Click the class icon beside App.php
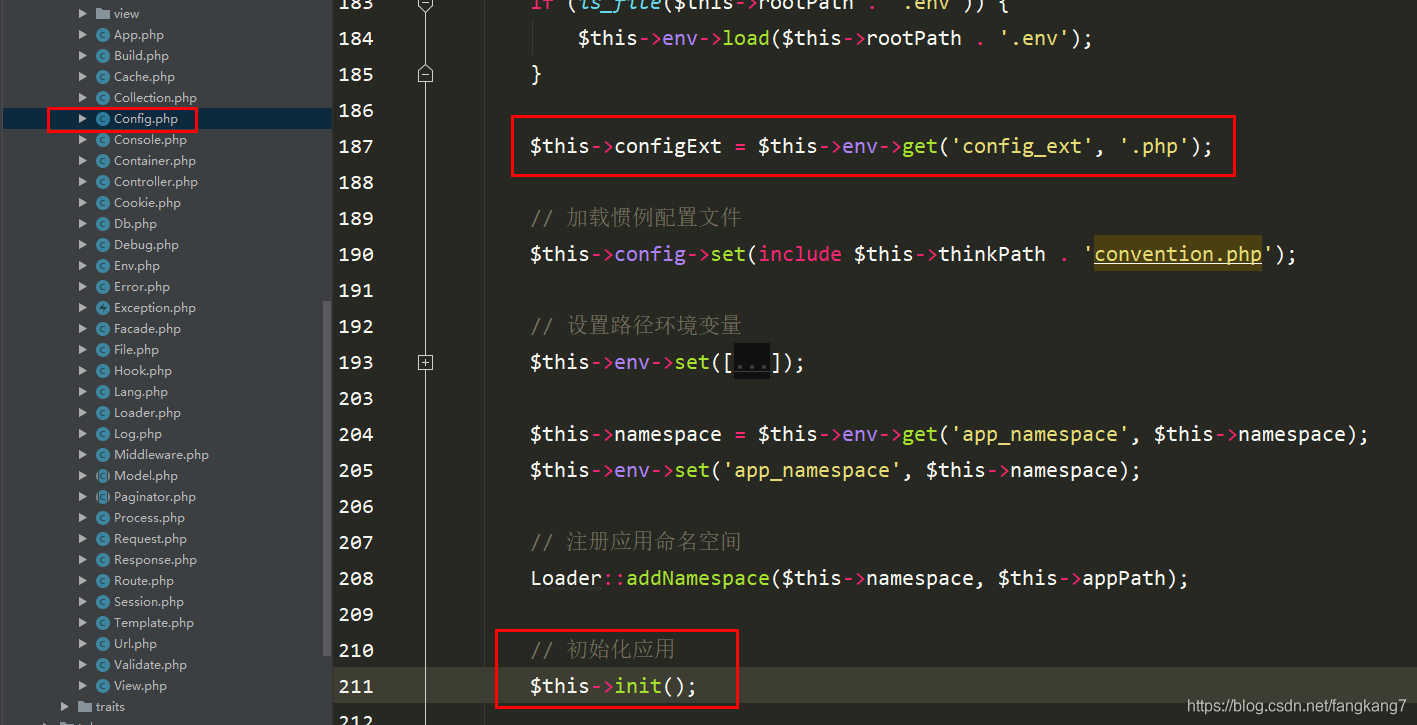Screen dimensions: 1417x725 click(x=102, y=35)
